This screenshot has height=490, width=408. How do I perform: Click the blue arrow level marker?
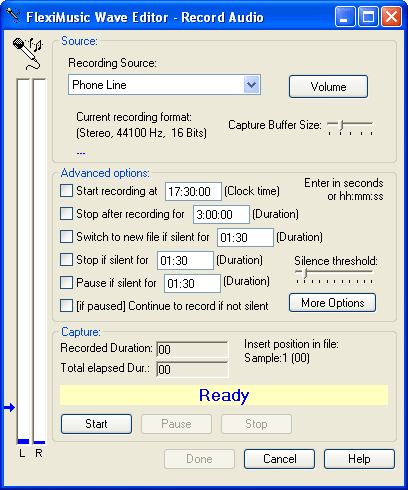(10, 407)
